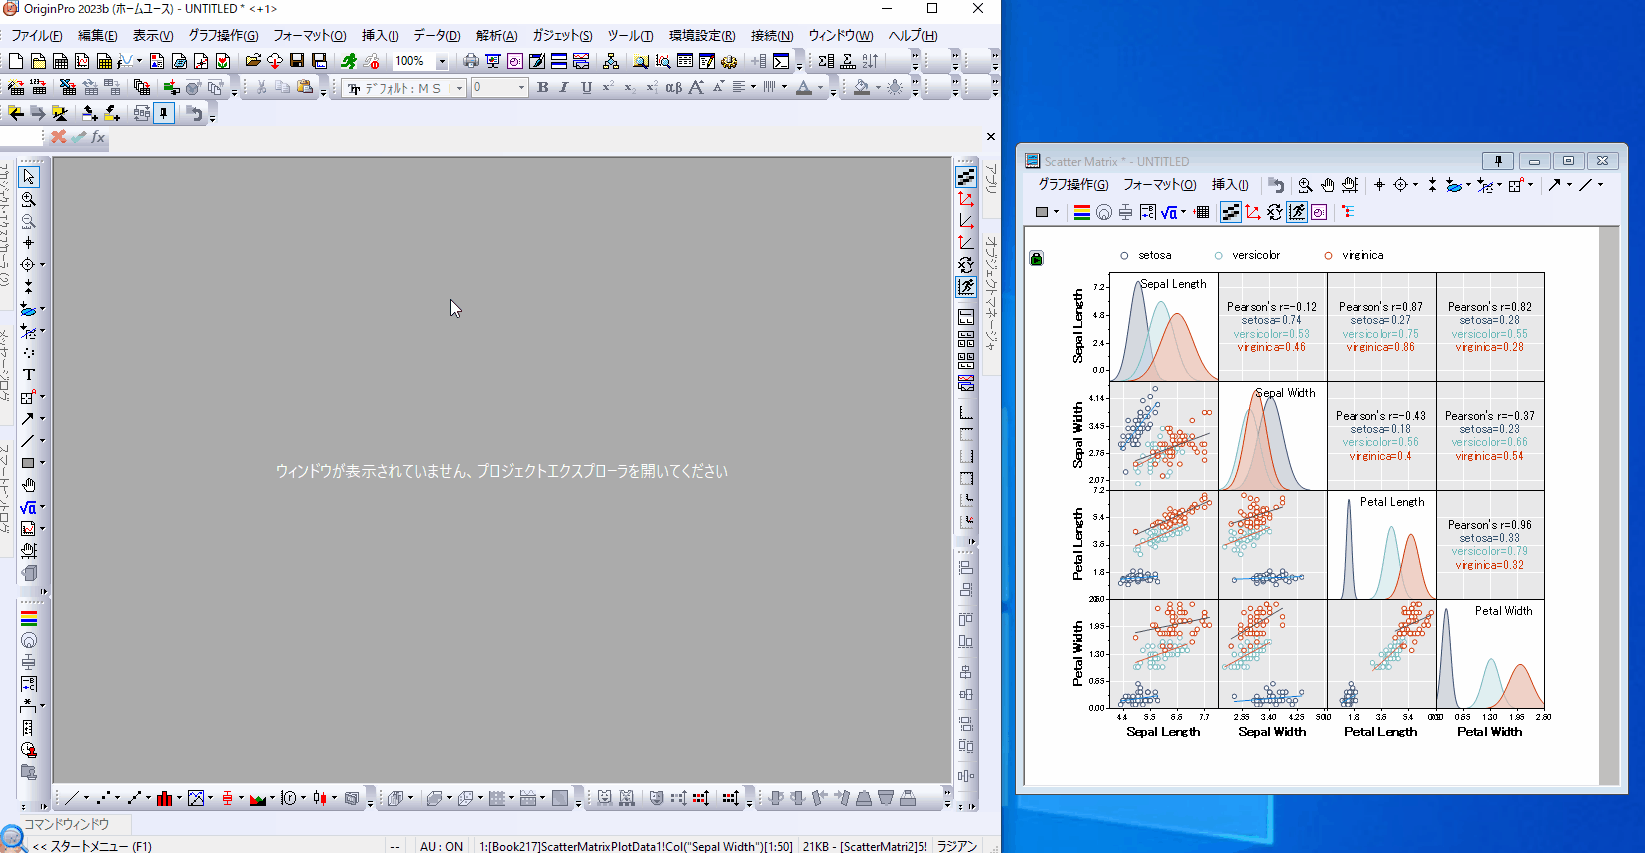The height and width of the screenshot is (853, 1645).
Task: Toggle subscript formatting
Action: [x=630, y=88]
